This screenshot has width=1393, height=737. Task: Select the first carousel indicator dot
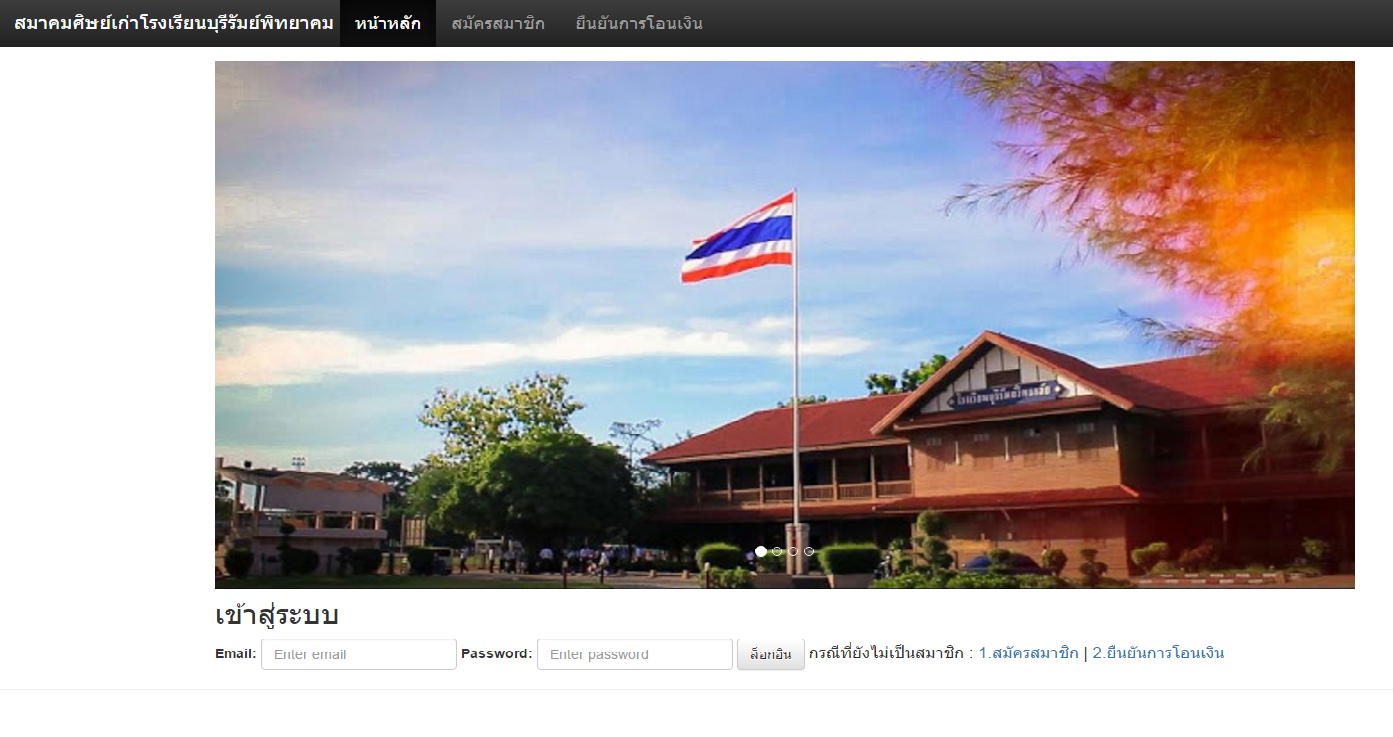click(x=761, y=551)
